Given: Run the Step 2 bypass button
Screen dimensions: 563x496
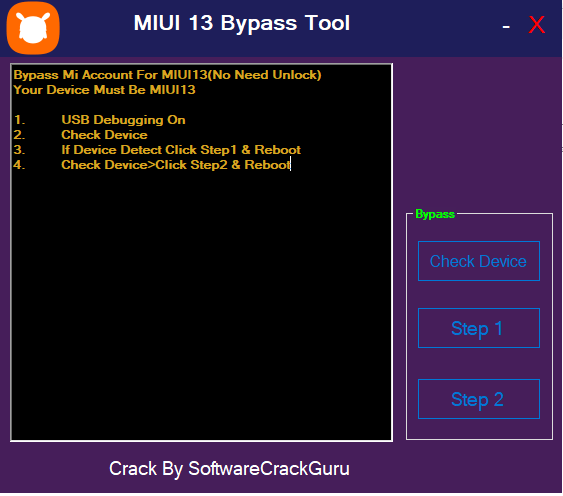Looking at the screenshot, I should coord(479,399).
